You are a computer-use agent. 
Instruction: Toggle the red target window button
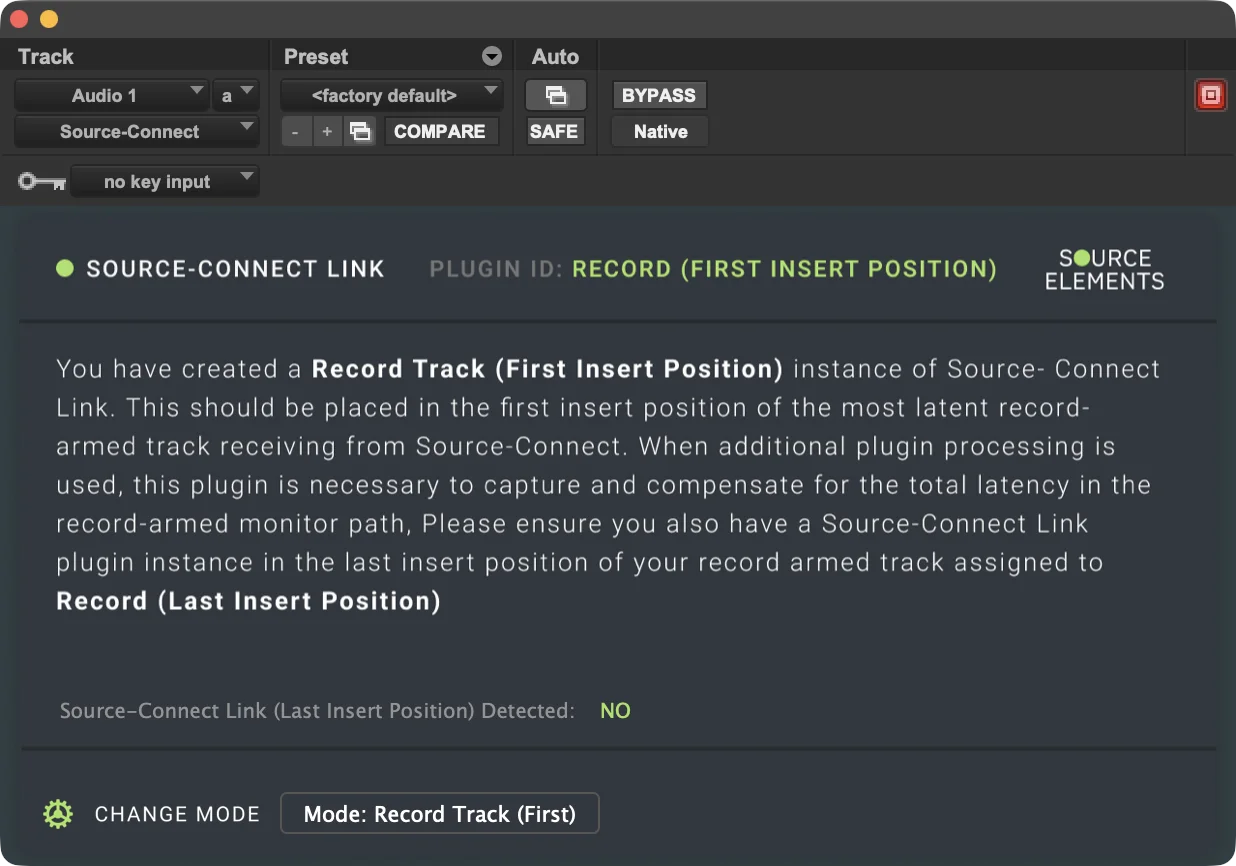[x=1210, y=96]
